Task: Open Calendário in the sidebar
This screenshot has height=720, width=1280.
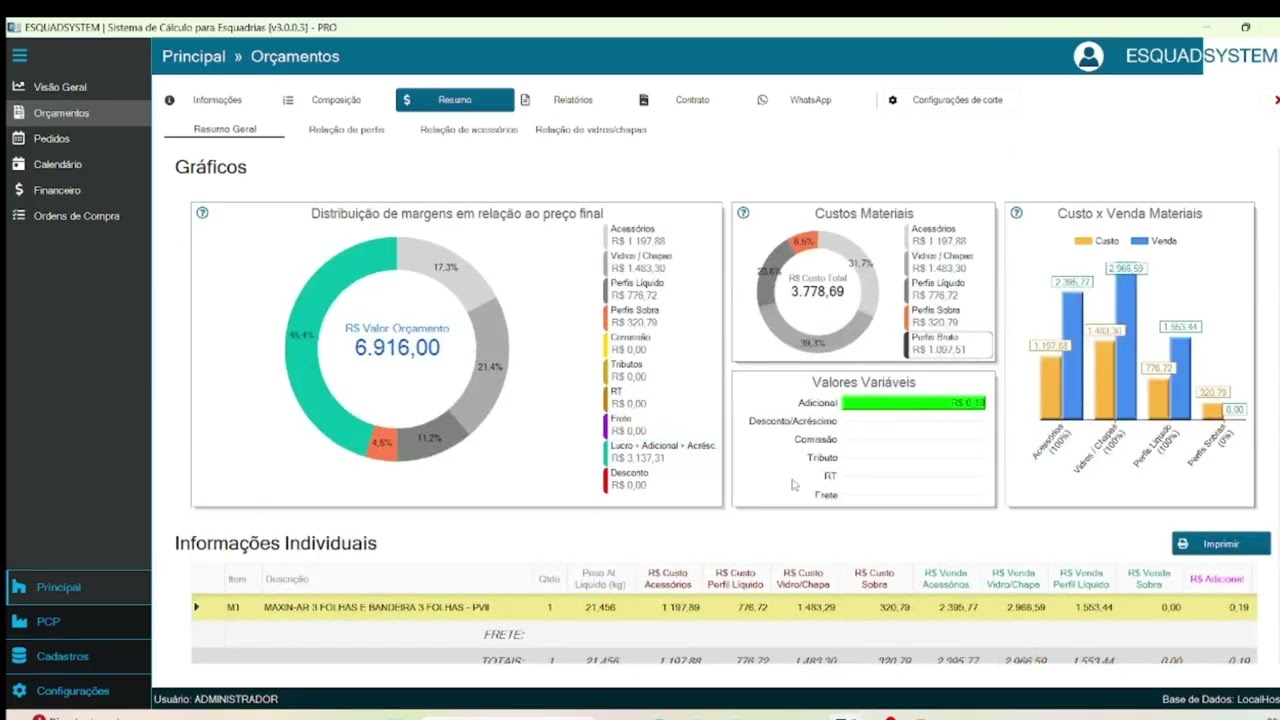Action: click(58, 164)
